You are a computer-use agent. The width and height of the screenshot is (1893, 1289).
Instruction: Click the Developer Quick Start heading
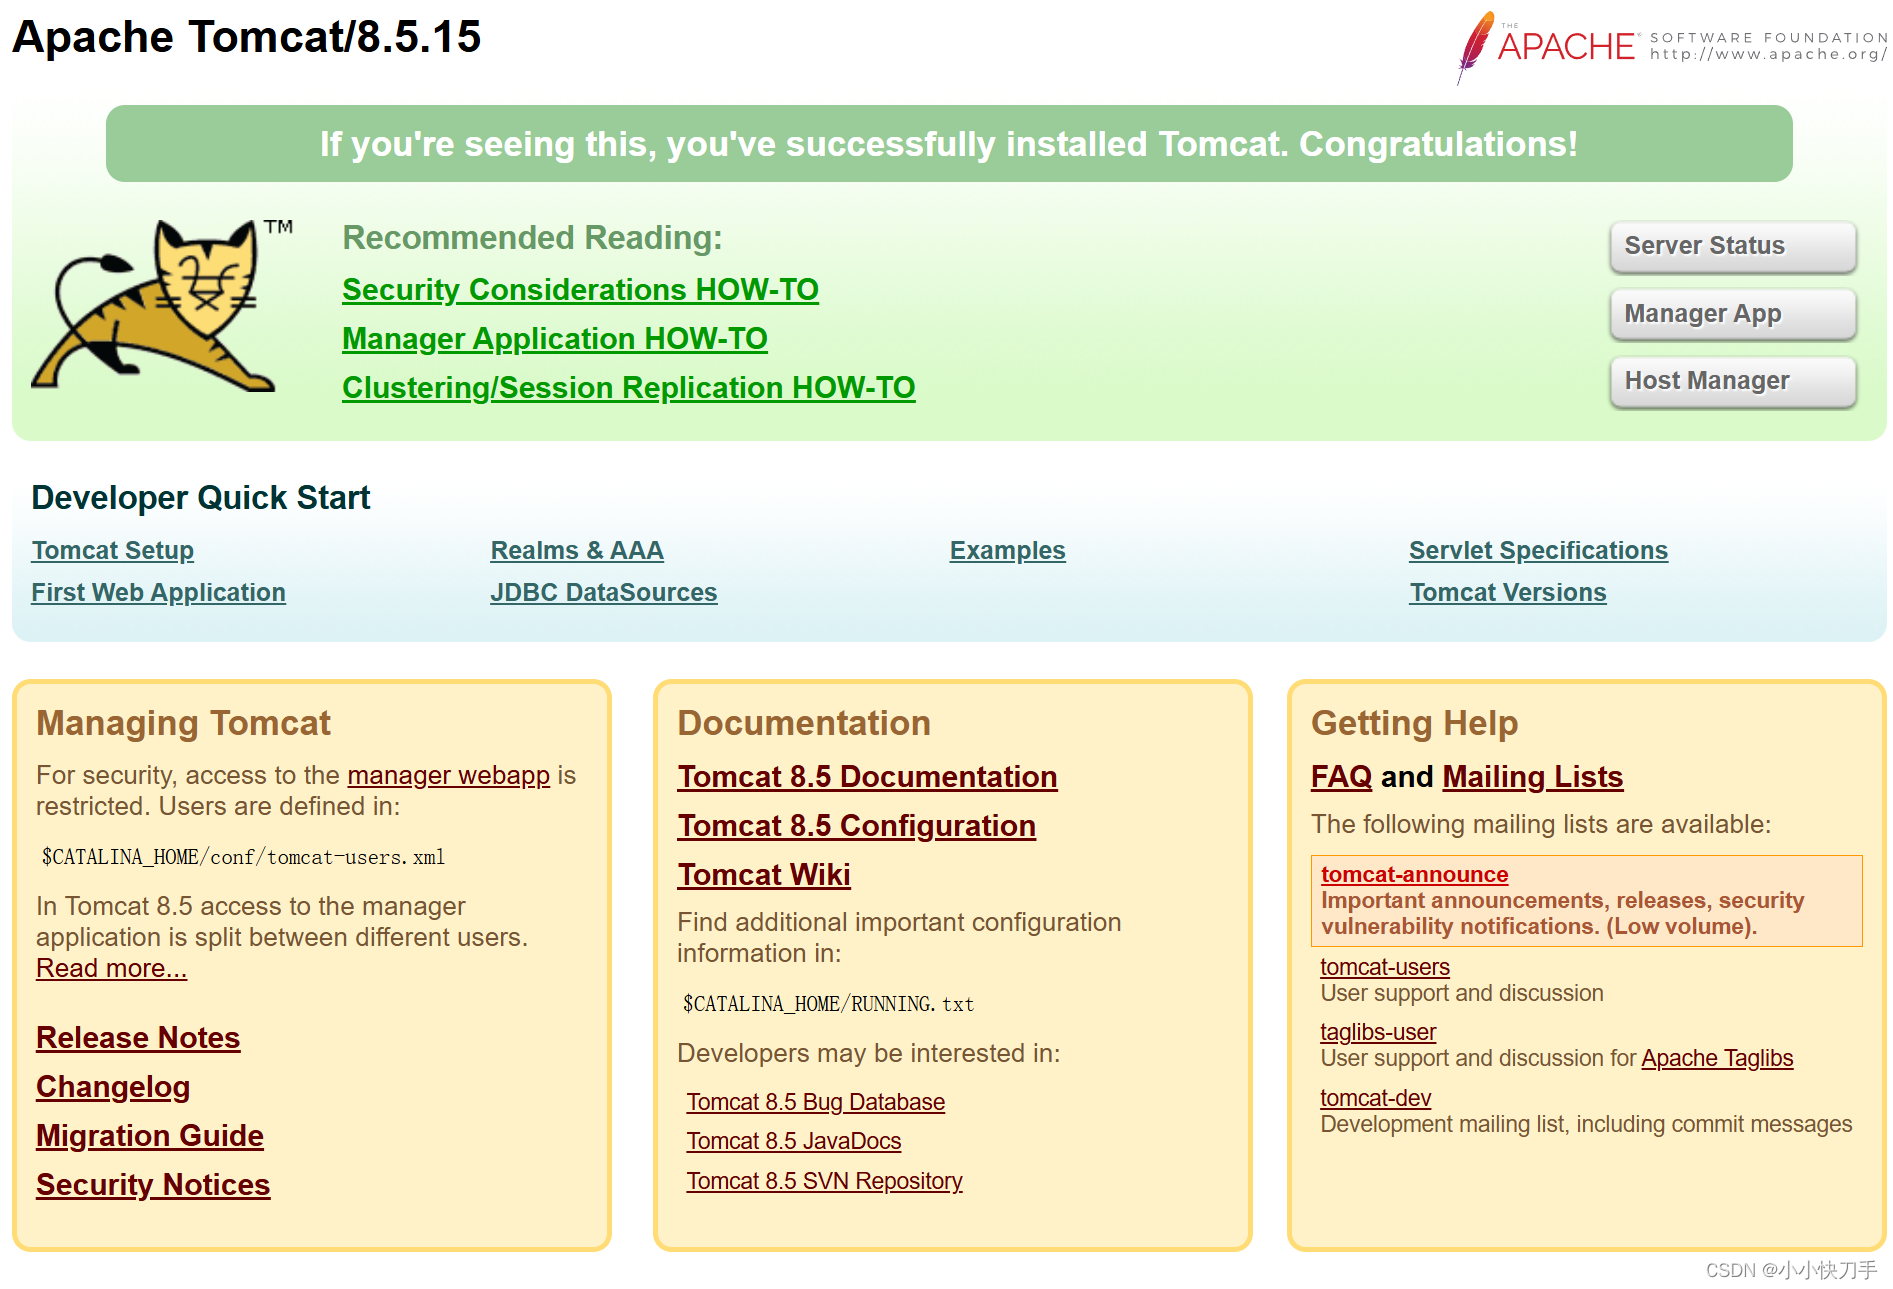click(201, 498)
